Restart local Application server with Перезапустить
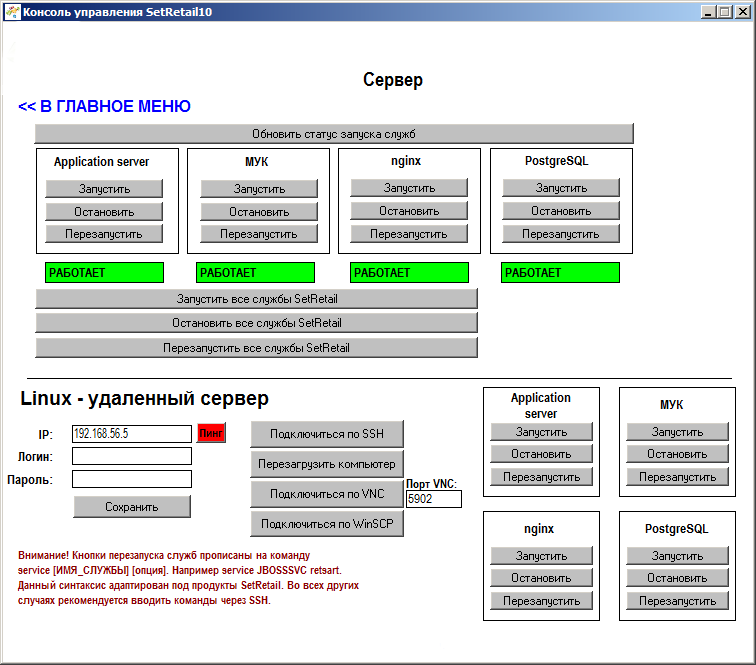 [104, 234]
